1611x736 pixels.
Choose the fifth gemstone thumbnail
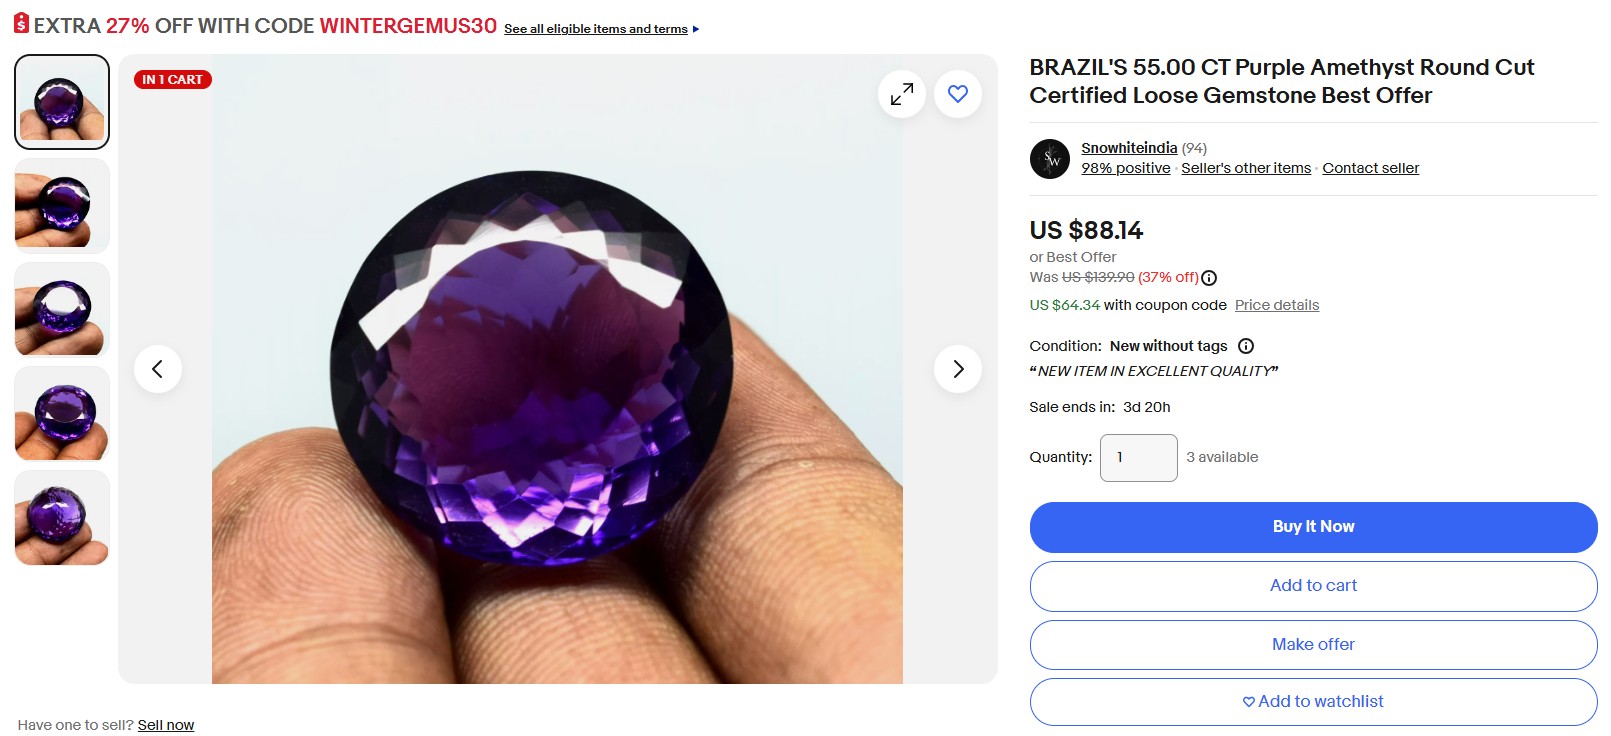pyautogui.click(x=62, y=518)
